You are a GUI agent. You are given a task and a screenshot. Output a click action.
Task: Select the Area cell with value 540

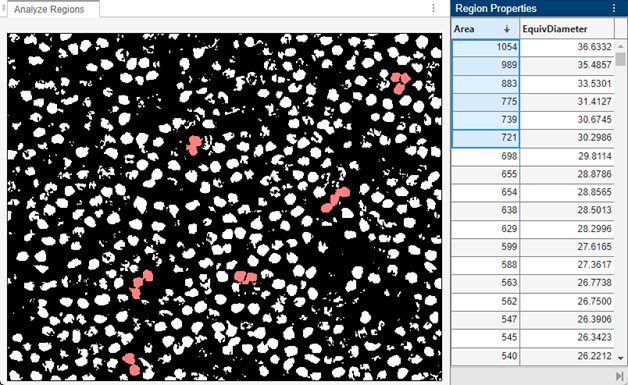485,356
